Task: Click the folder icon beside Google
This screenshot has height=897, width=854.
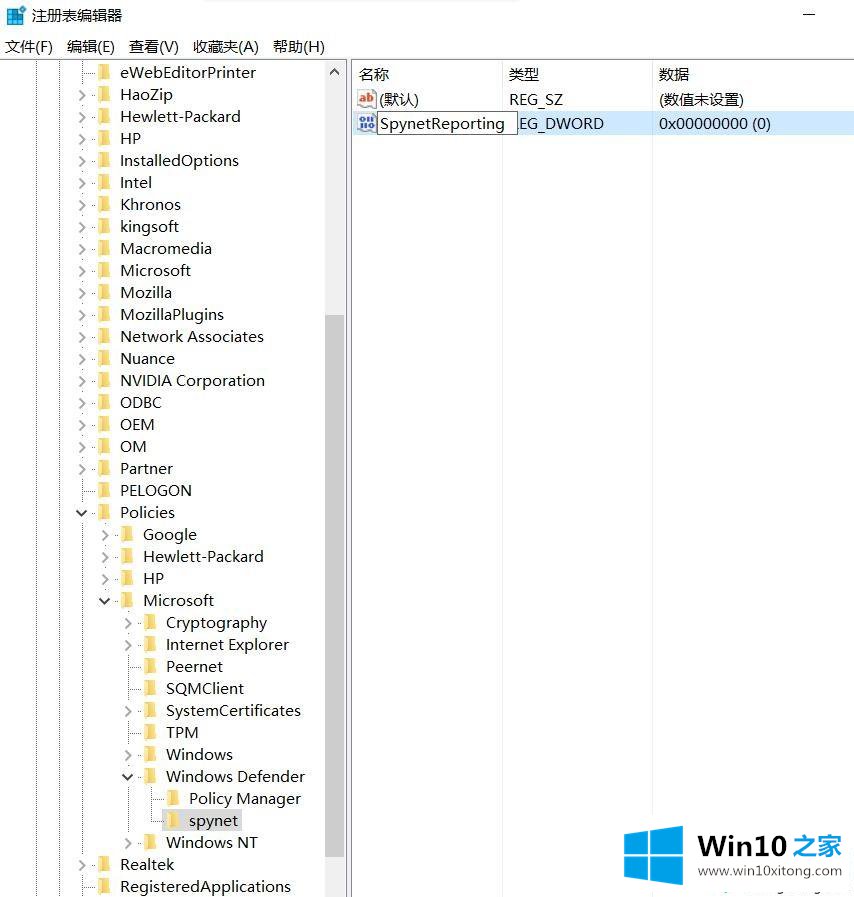Action: [x=127, y=534]
